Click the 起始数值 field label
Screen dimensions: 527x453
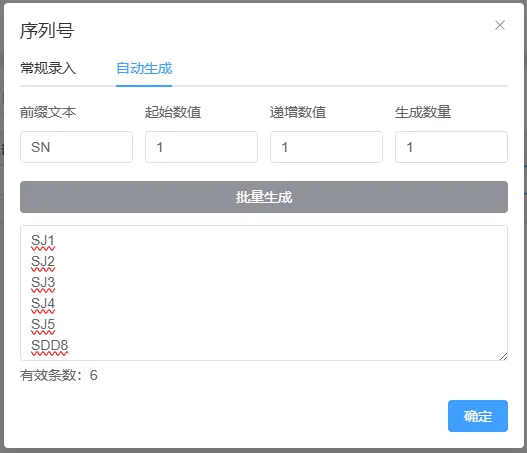[173, 112]
